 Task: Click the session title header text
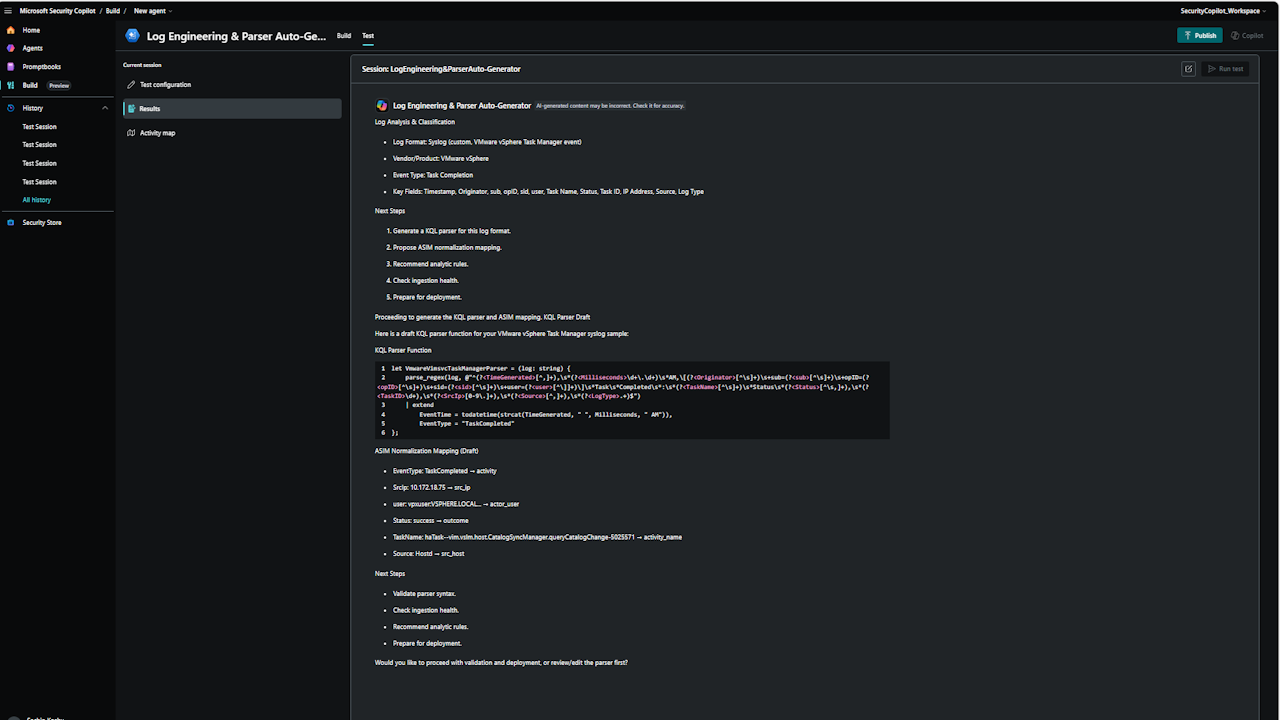(x=441, y=69)
